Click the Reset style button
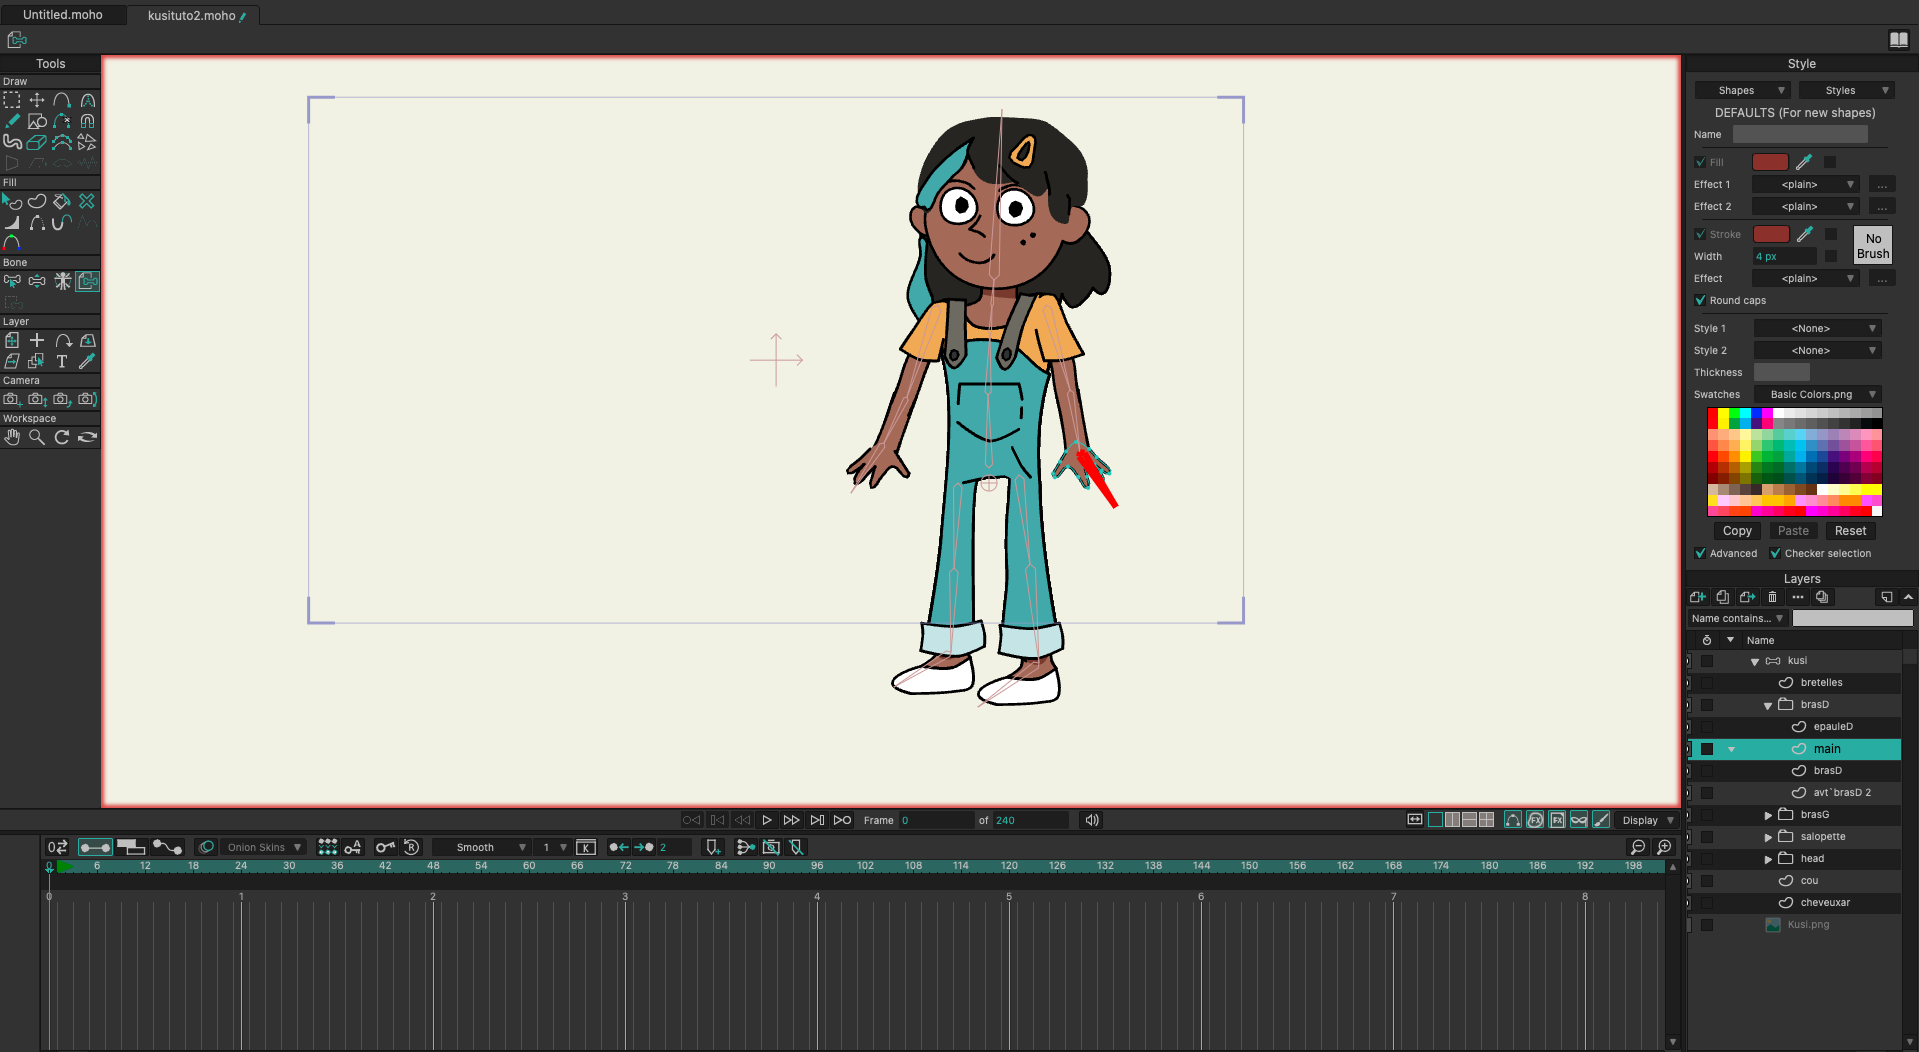This screenshot has width=1919, height=1052. [x=1850, y=531]
